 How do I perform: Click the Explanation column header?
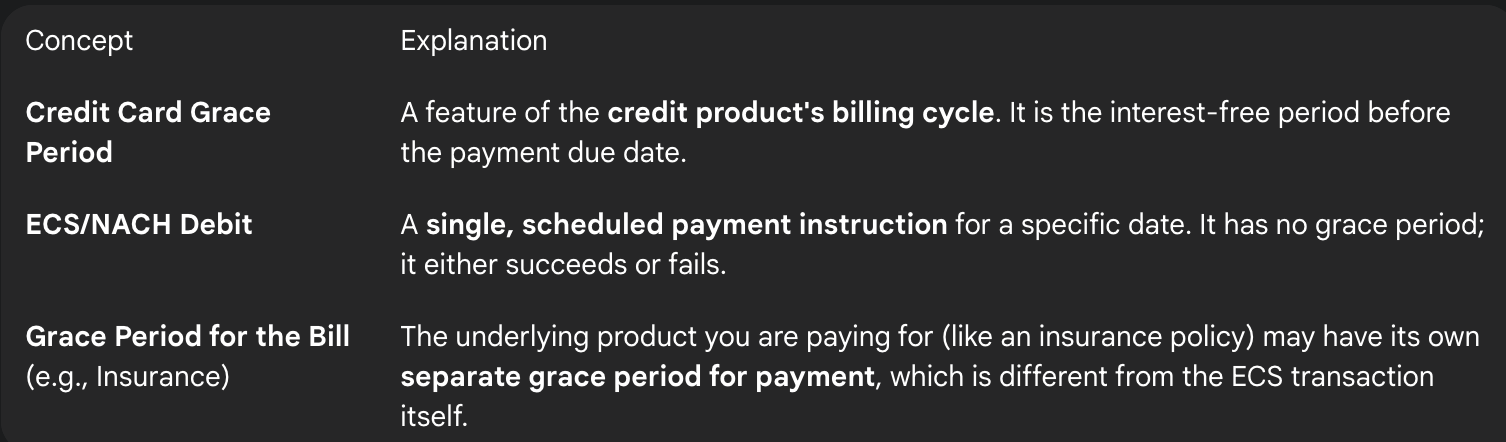click(473, 41)
